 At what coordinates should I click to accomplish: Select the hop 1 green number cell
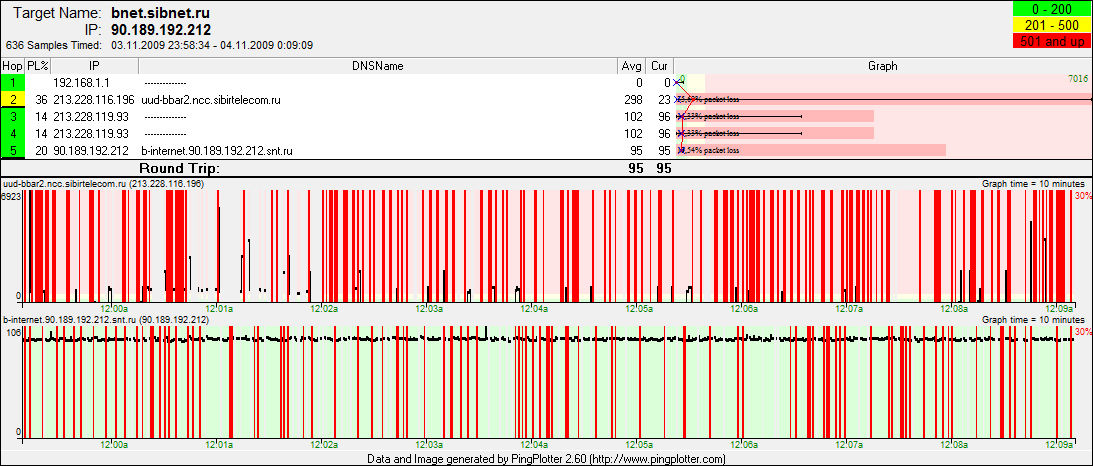(13, 83)
